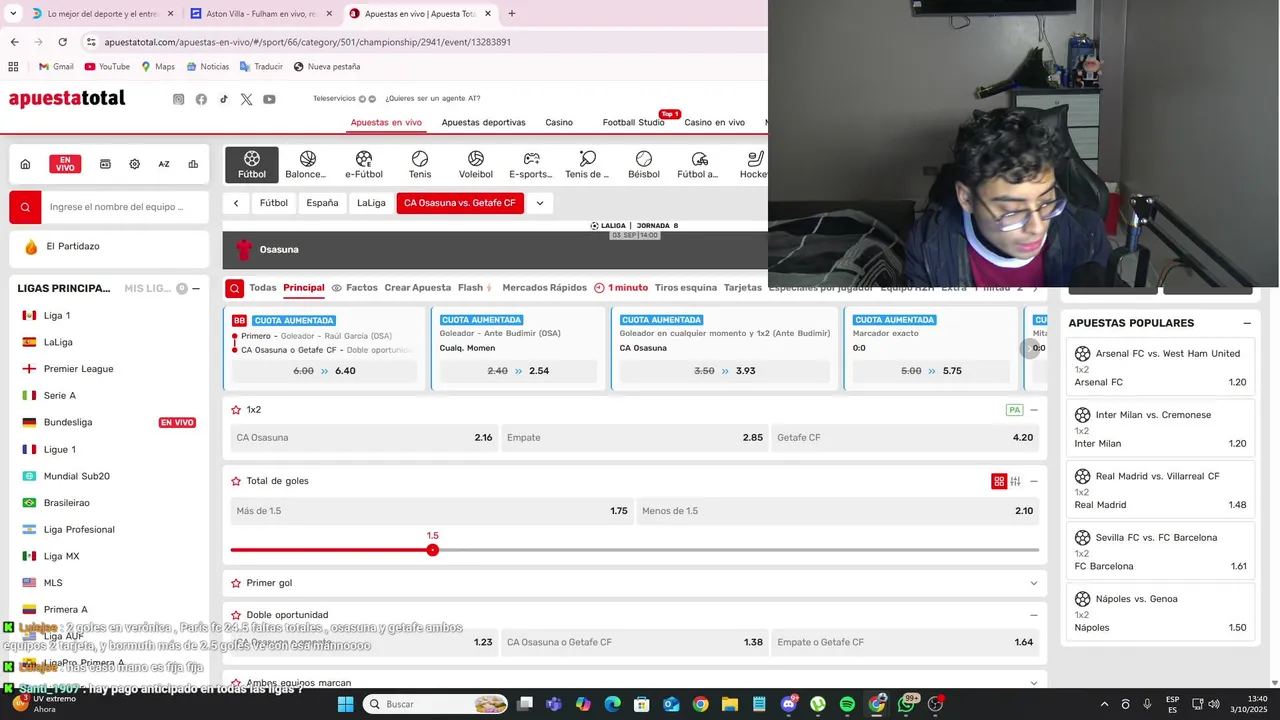Select Más de 1.5 at 1.75
The width and height of the screenshot is (1280, 720).
click(x=431, y=511)
